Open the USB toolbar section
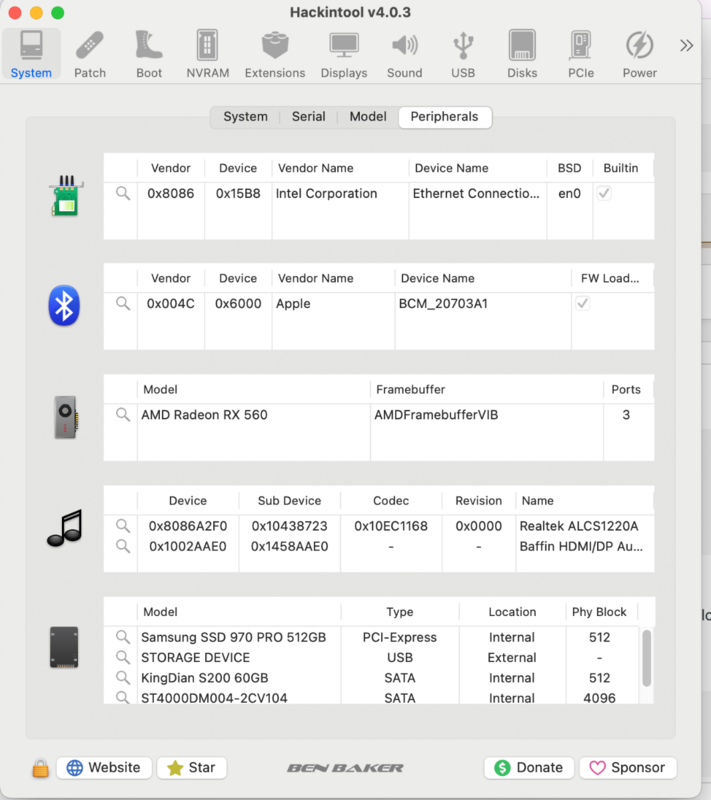 [463, 54]
